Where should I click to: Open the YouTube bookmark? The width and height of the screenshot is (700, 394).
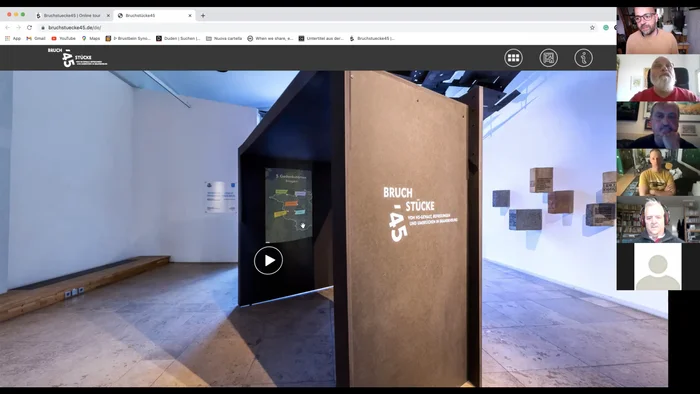coord(63,38)
